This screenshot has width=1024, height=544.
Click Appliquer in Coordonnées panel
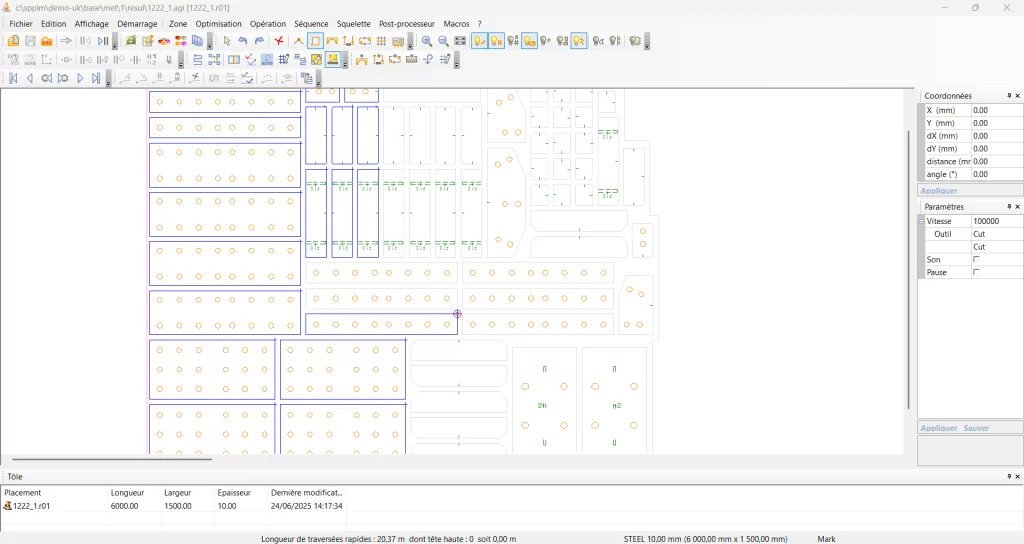[x=939, y=190]
